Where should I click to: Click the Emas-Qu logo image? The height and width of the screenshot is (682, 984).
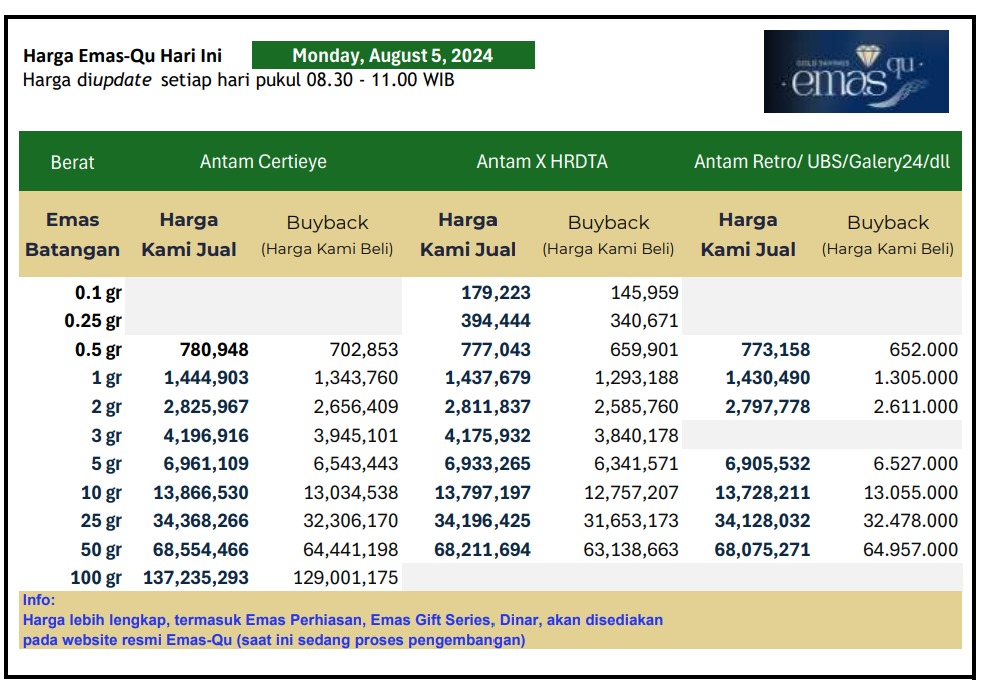(856, 72)
